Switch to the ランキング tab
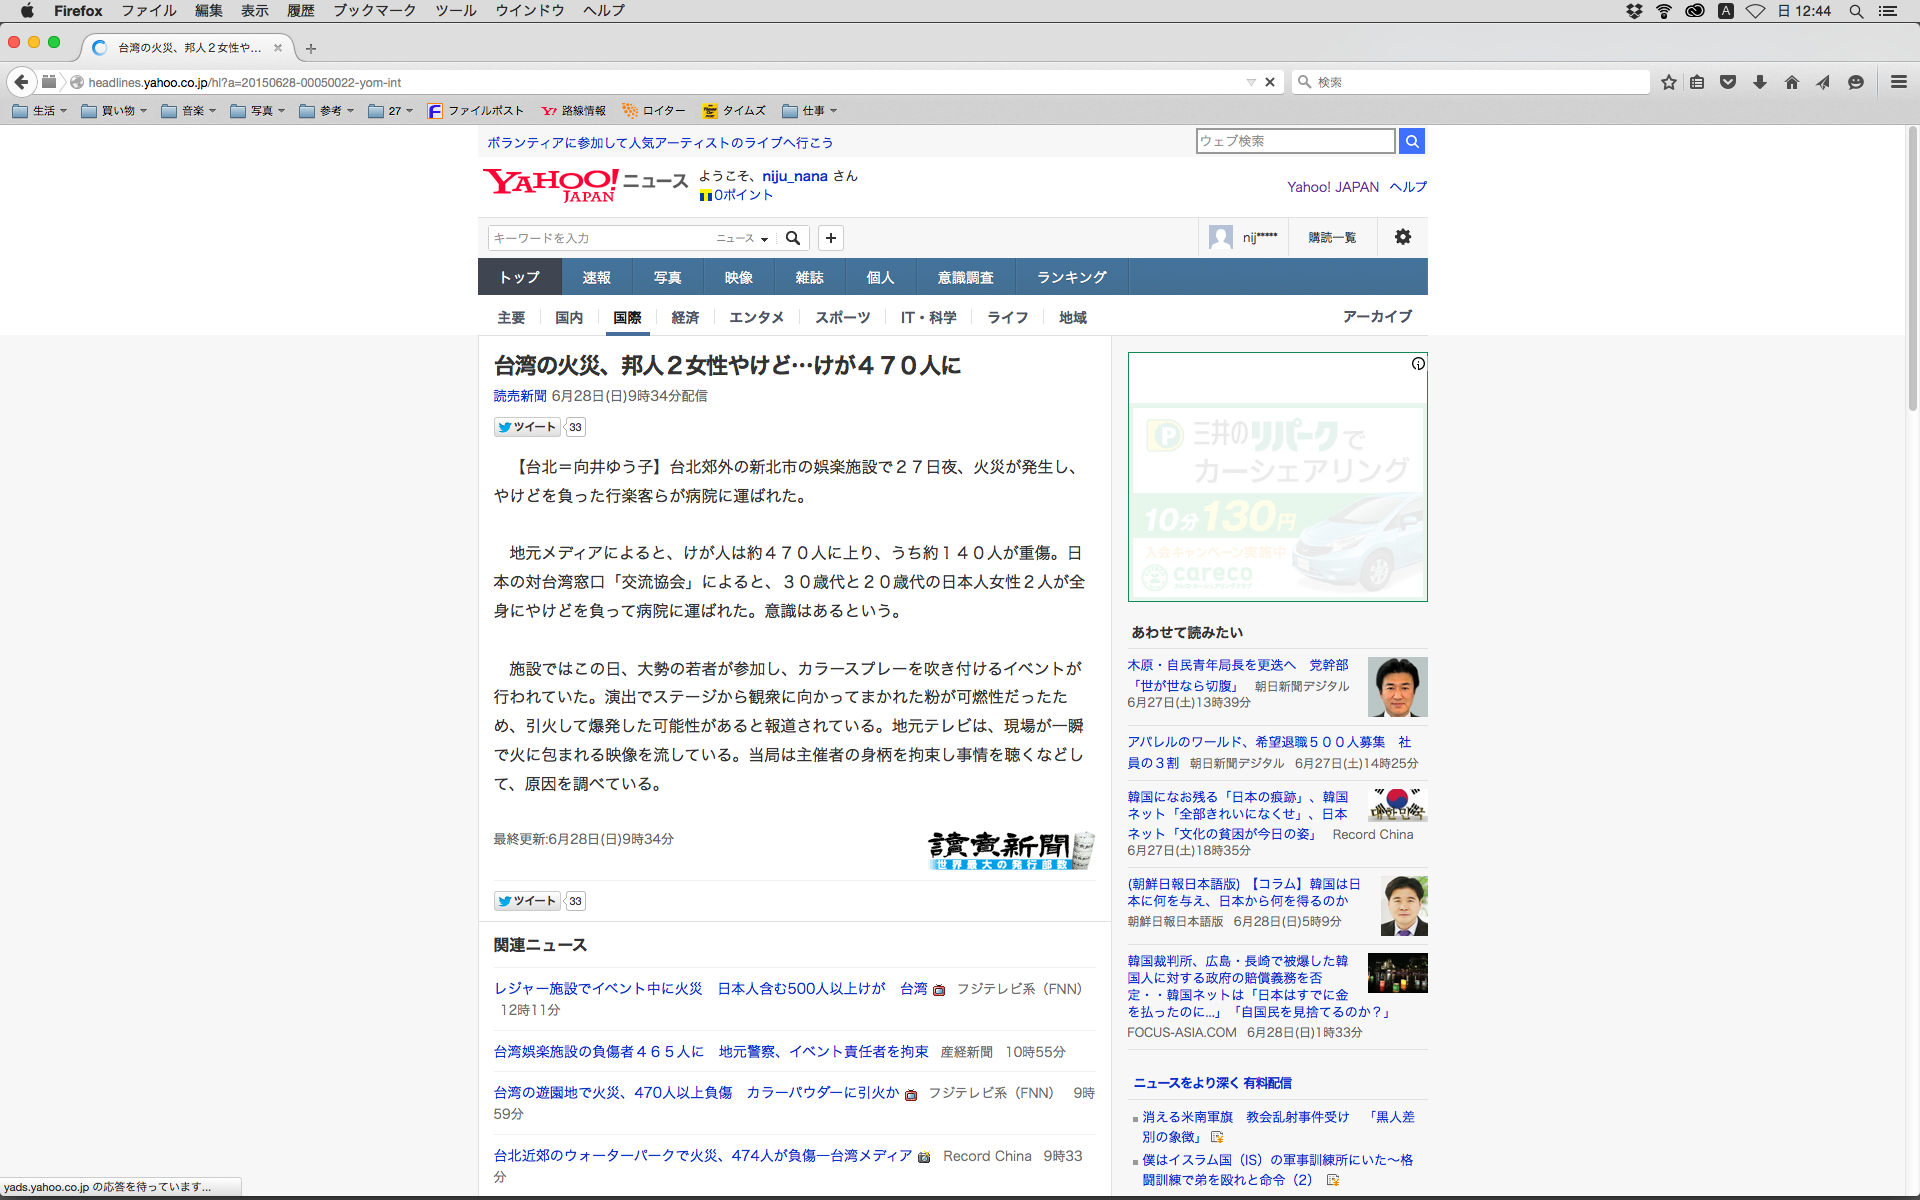The image size is (1920, 1200). 1071,277
